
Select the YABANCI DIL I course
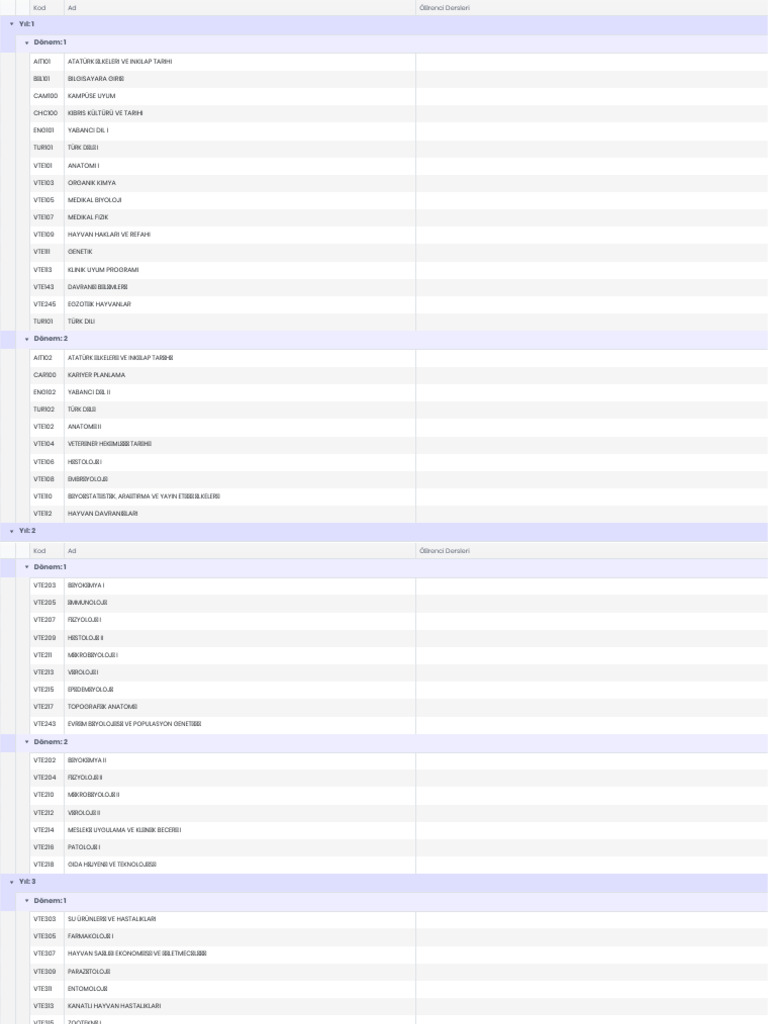pyautogui.click(x=398, y=131)
